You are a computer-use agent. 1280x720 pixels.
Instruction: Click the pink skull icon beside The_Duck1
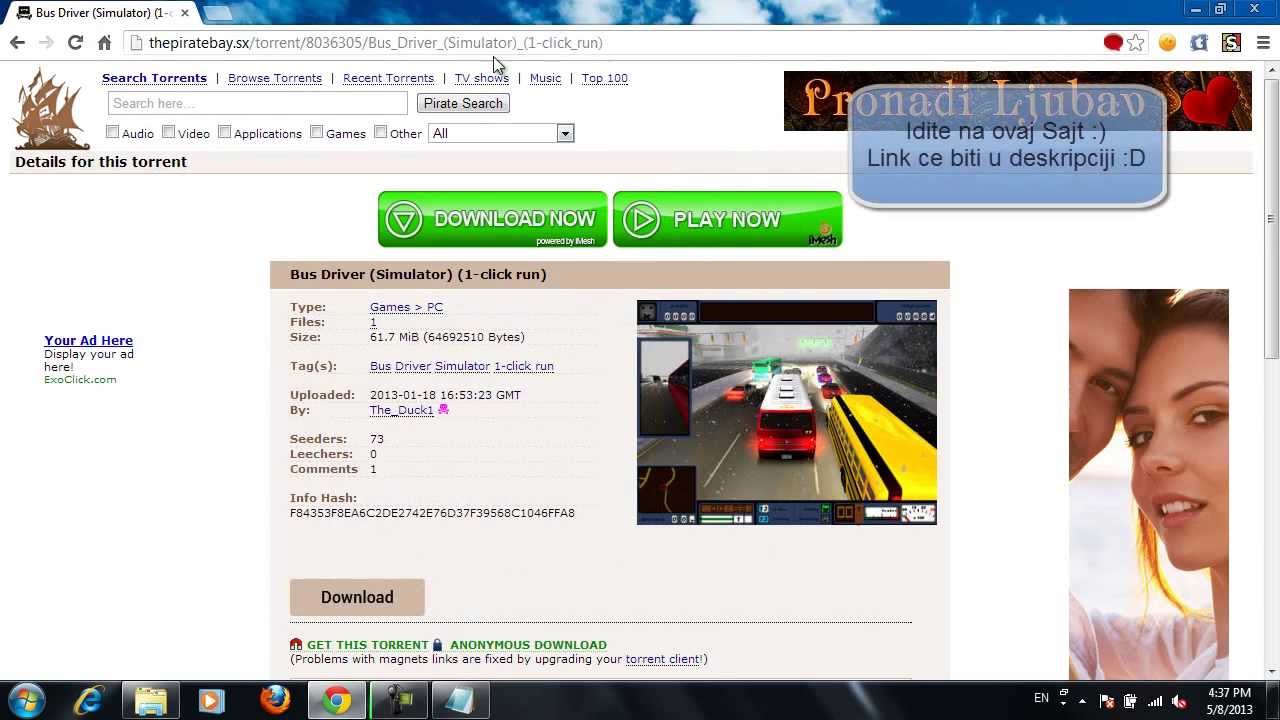click(x=444, y=410)
